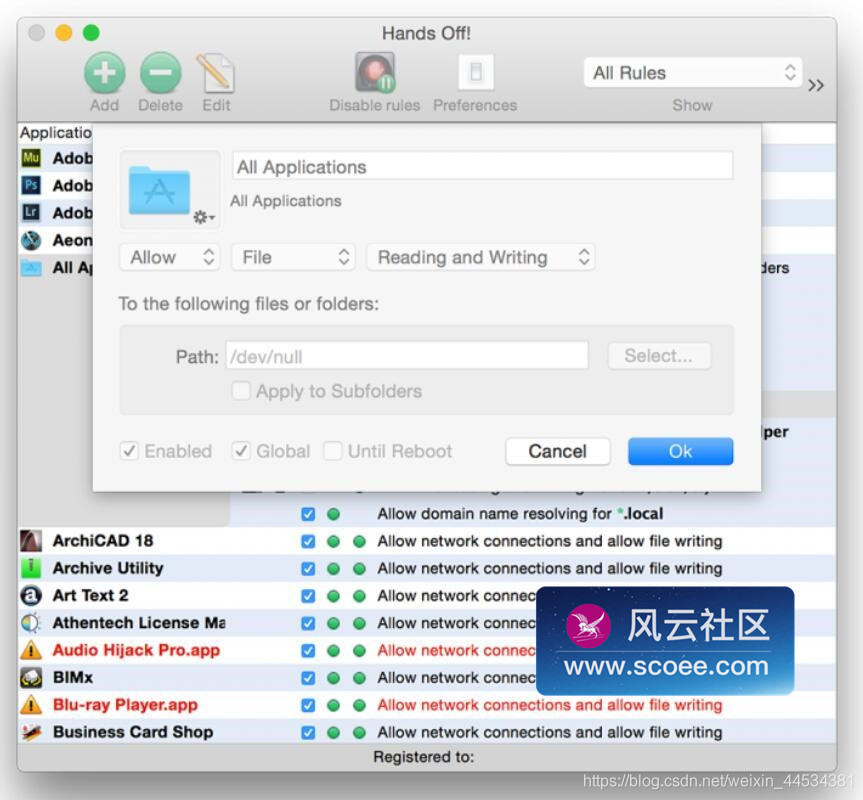Viewport: 863px width, 800px height.
Task: Click the toolbar overflow chevrons
Action: 816,85
